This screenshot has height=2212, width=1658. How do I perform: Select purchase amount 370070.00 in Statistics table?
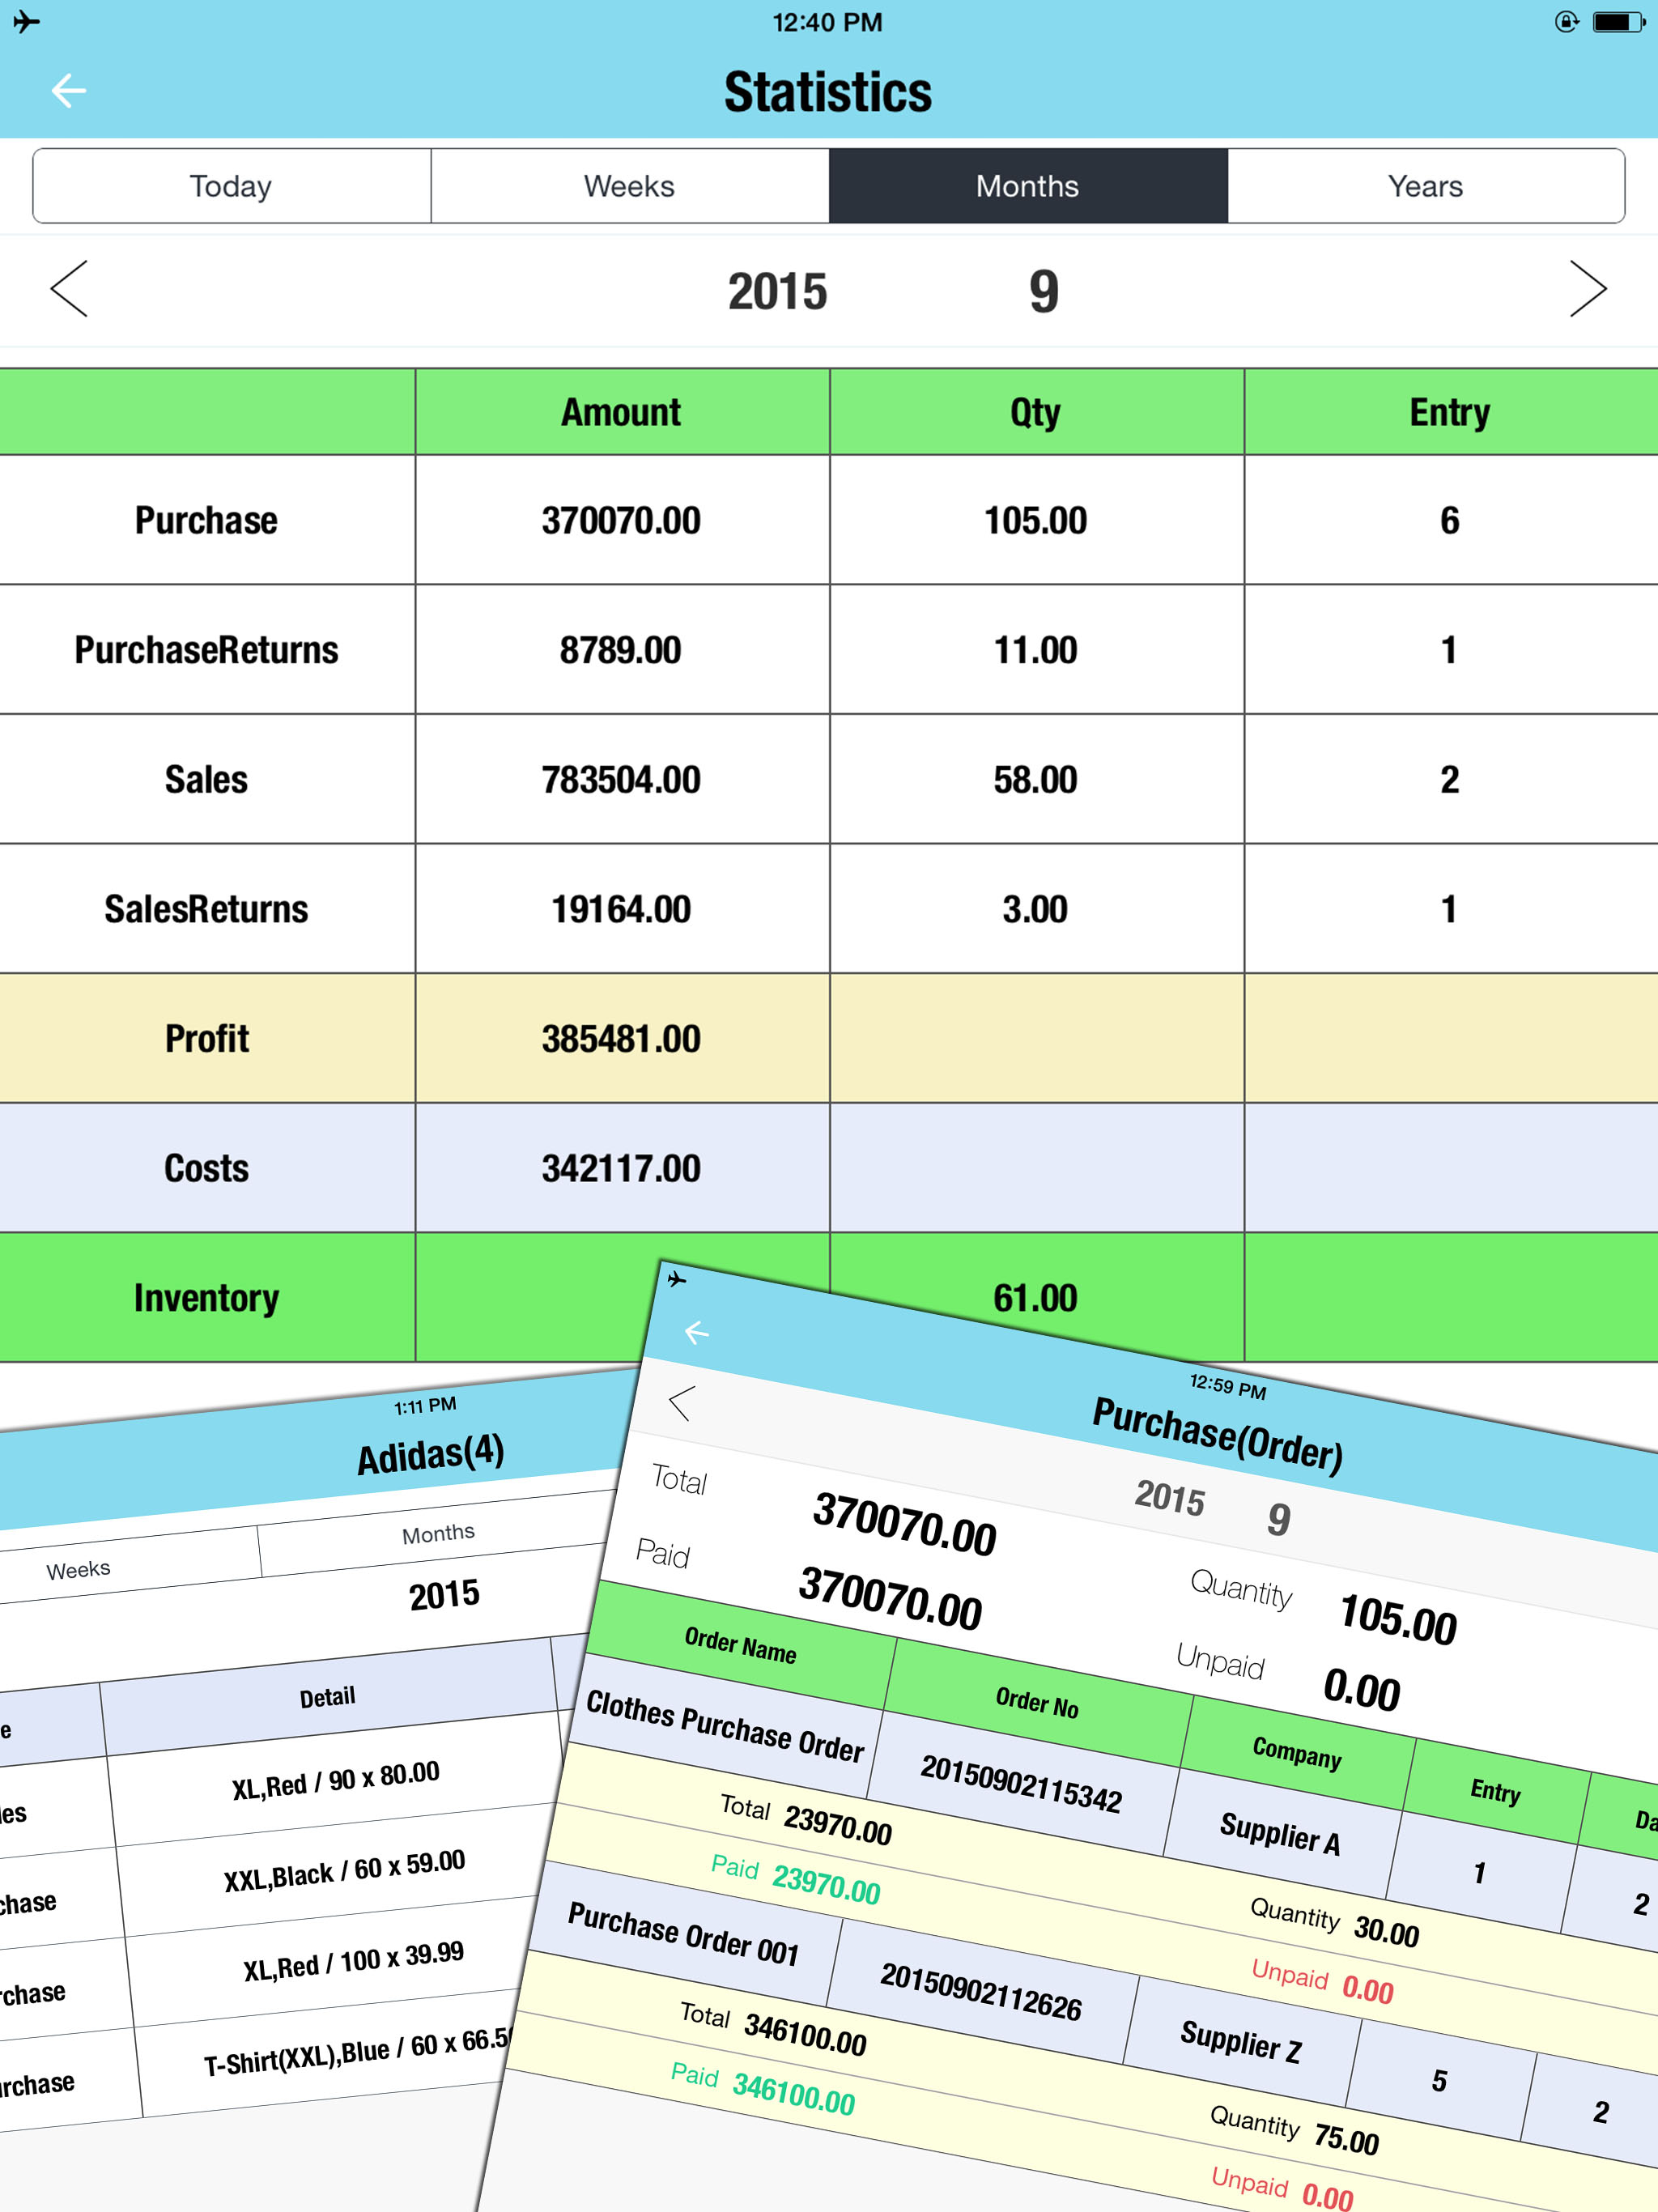(622, 520)
